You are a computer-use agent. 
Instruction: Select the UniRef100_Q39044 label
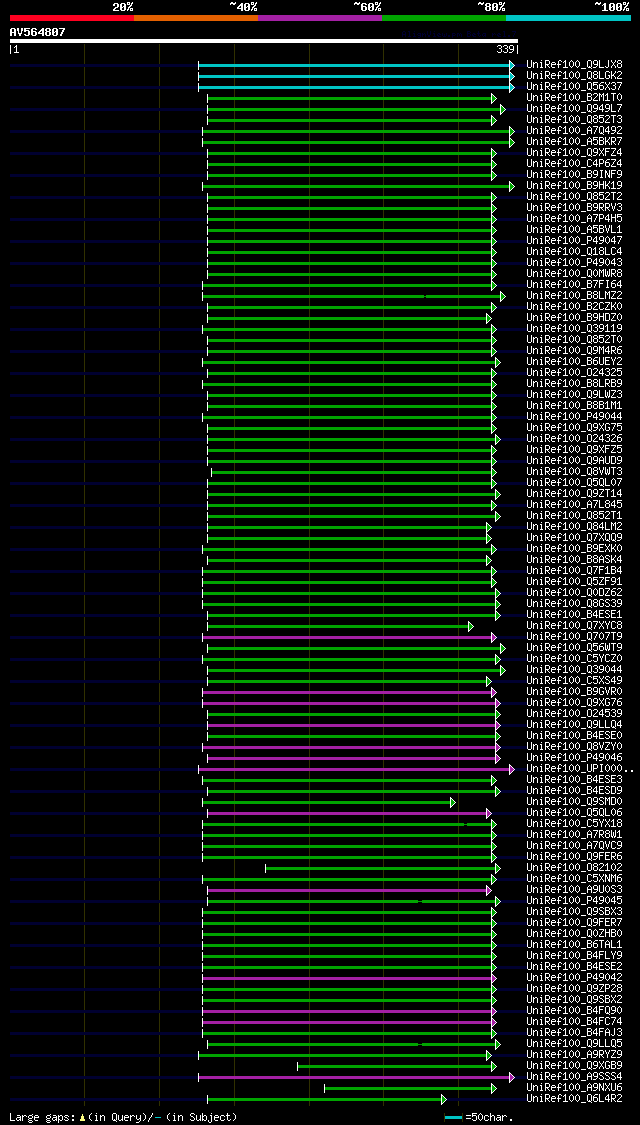pyautogui.click(x=574, y=669)
